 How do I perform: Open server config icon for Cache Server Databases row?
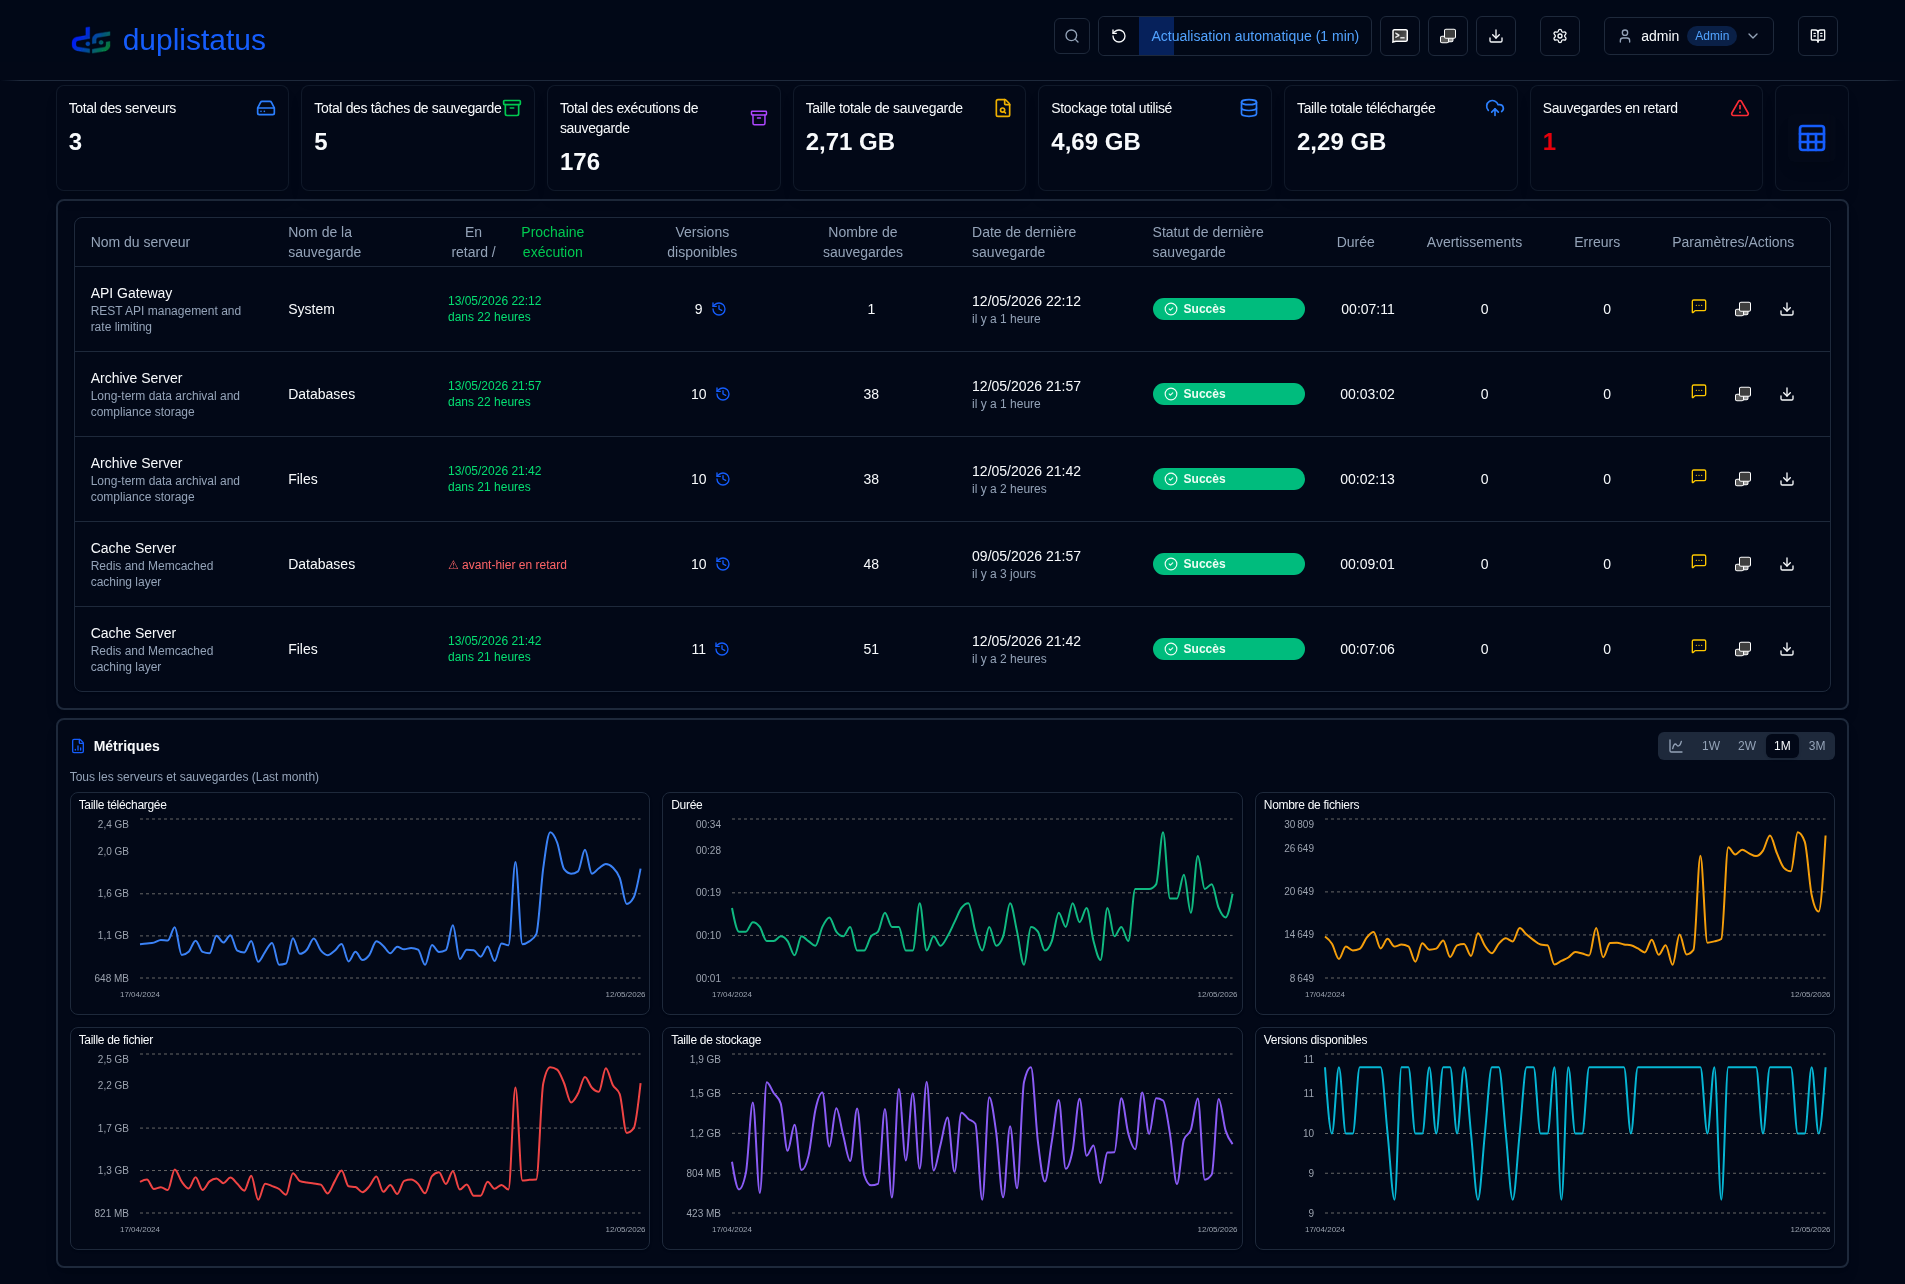(1743, 564)
